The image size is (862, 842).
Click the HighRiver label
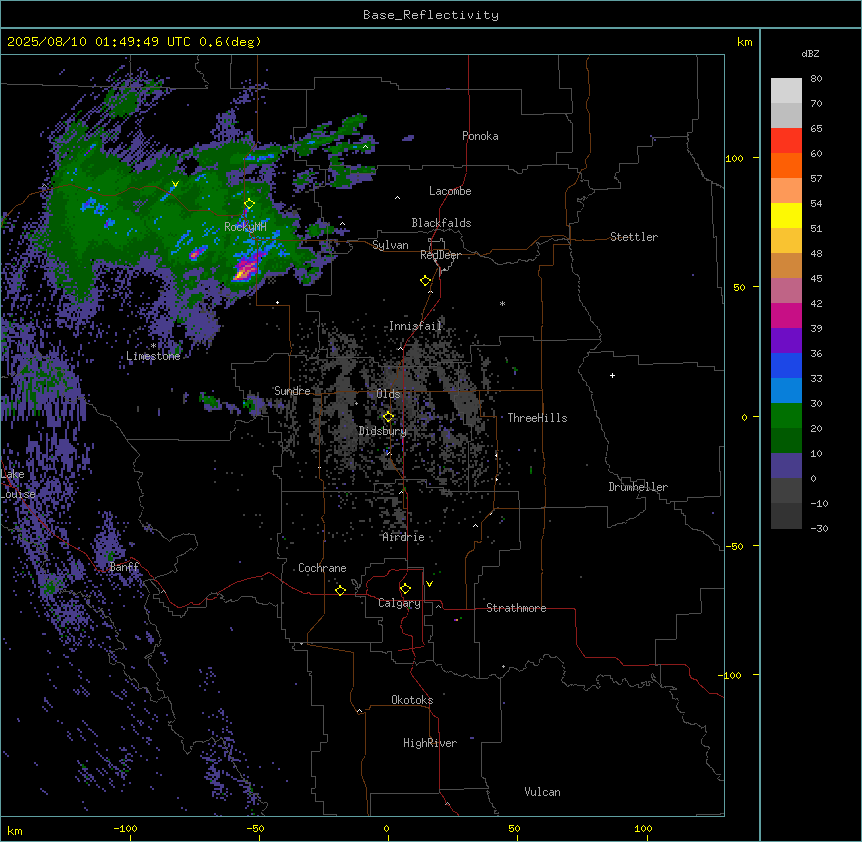click(430, 743)
